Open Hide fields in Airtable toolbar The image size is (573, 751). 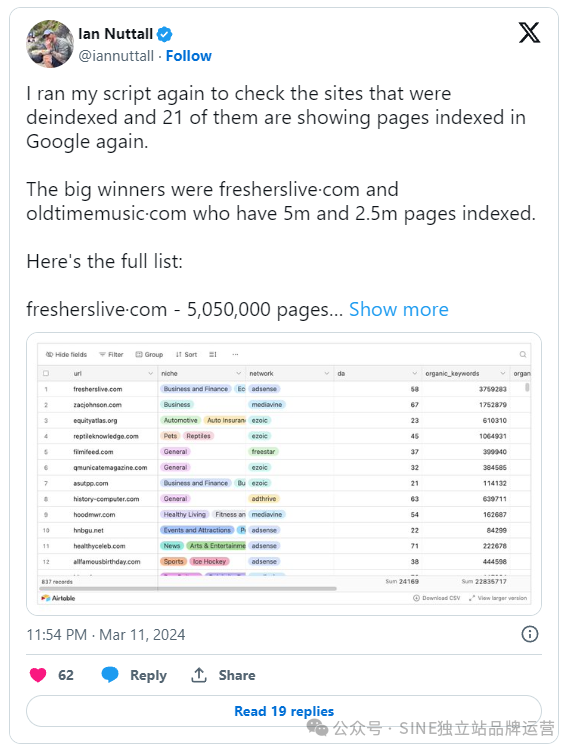66,354
